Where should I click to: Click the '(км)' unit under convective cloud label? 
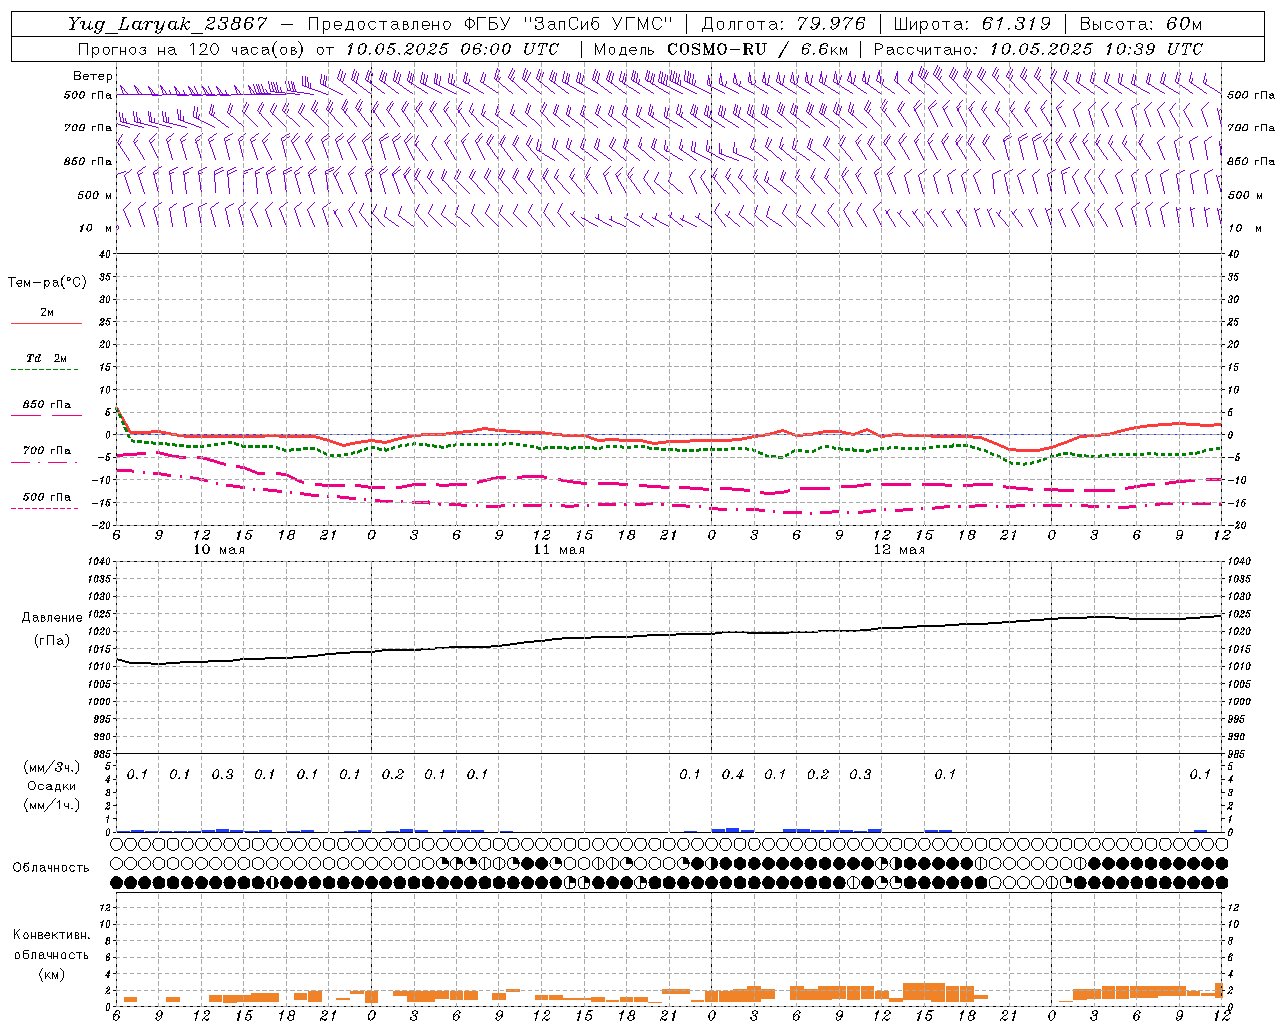click(51, 974)
